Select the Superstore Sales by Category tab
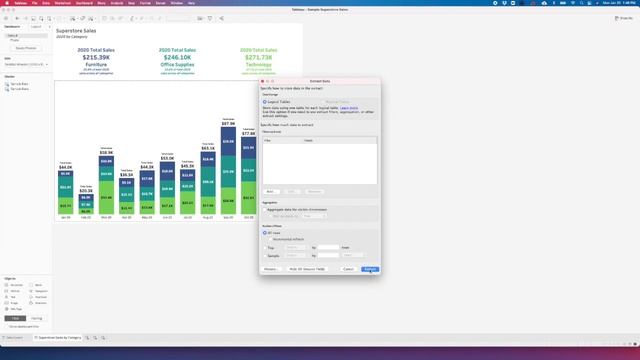 [x=58, y=338]
